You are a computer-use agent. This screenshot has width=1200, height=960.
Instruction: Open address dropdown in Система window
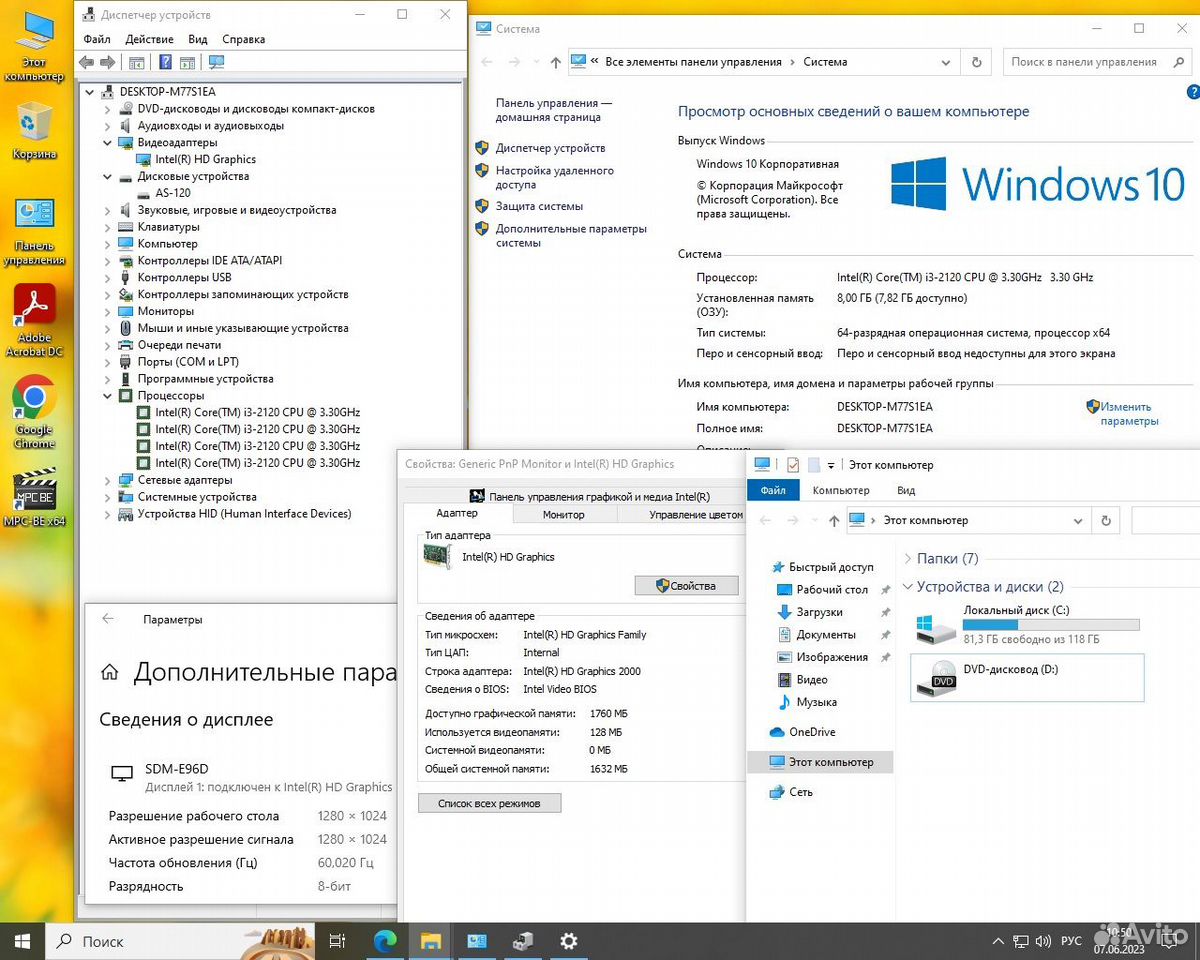pyautogui.click(x=947, y=62)
